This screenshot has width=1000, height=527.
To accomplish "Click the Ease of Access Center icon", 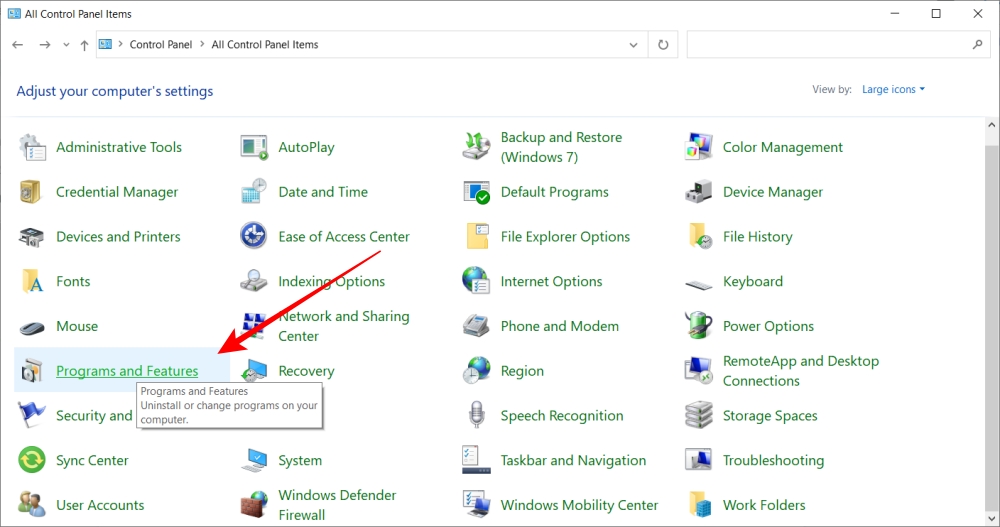I will coord(254,235).
